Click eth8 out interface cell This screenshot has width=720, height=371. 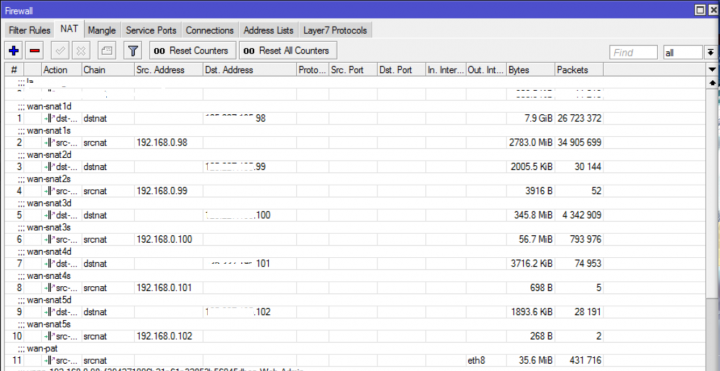click(486, 361)
